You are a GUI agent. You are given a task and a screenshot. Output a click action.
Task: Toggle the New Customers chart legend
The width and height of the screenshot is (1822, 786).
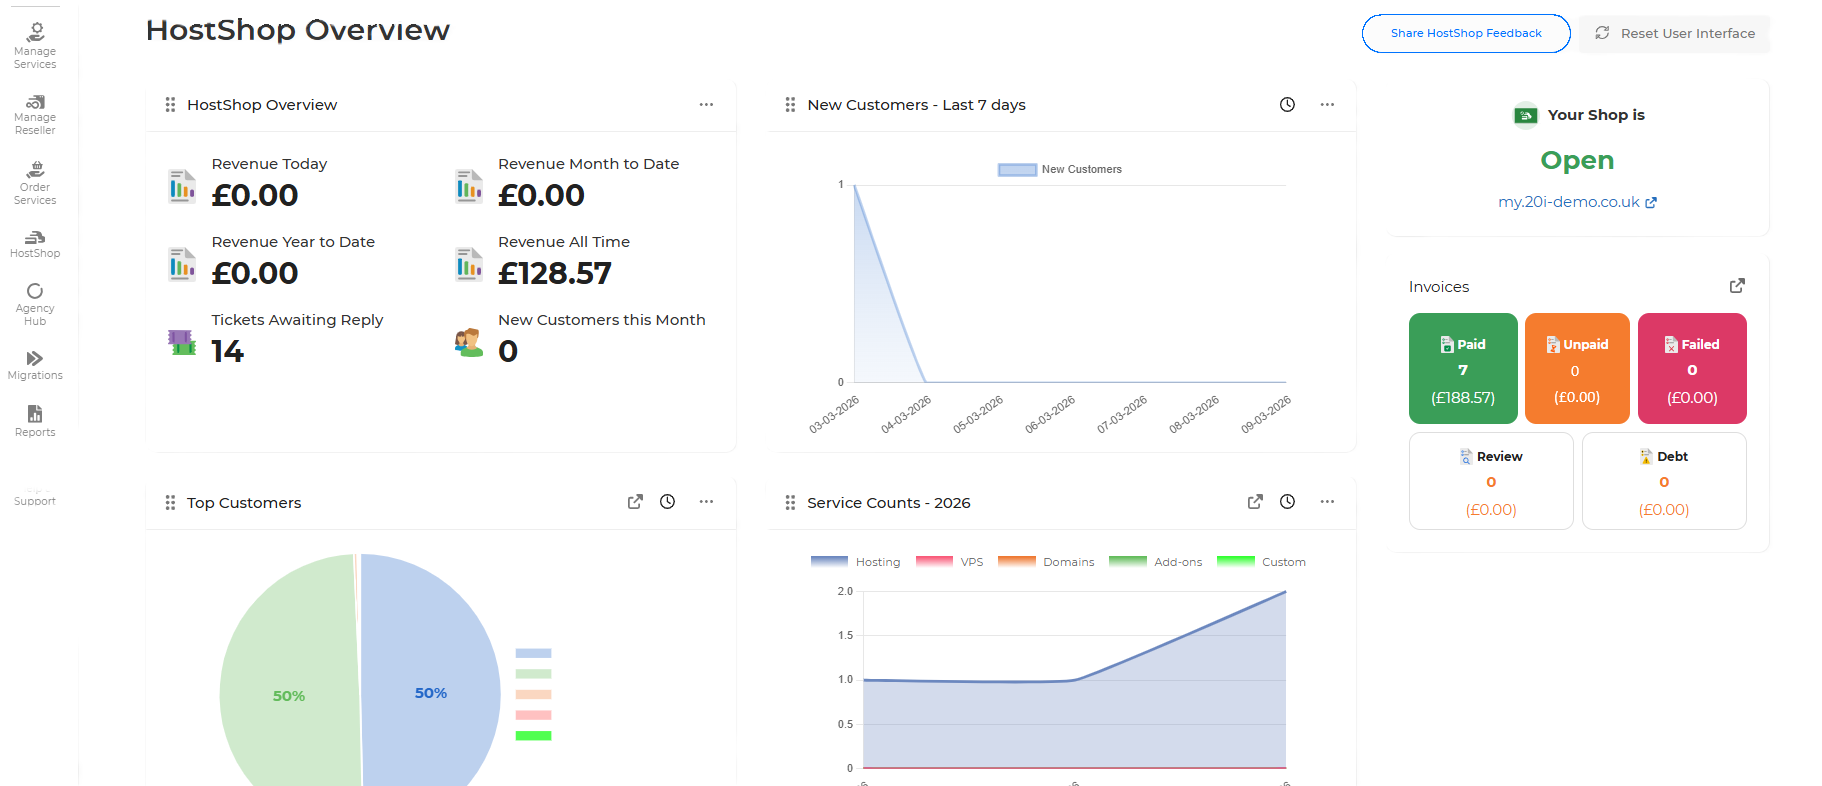[x=1060, y=170]
